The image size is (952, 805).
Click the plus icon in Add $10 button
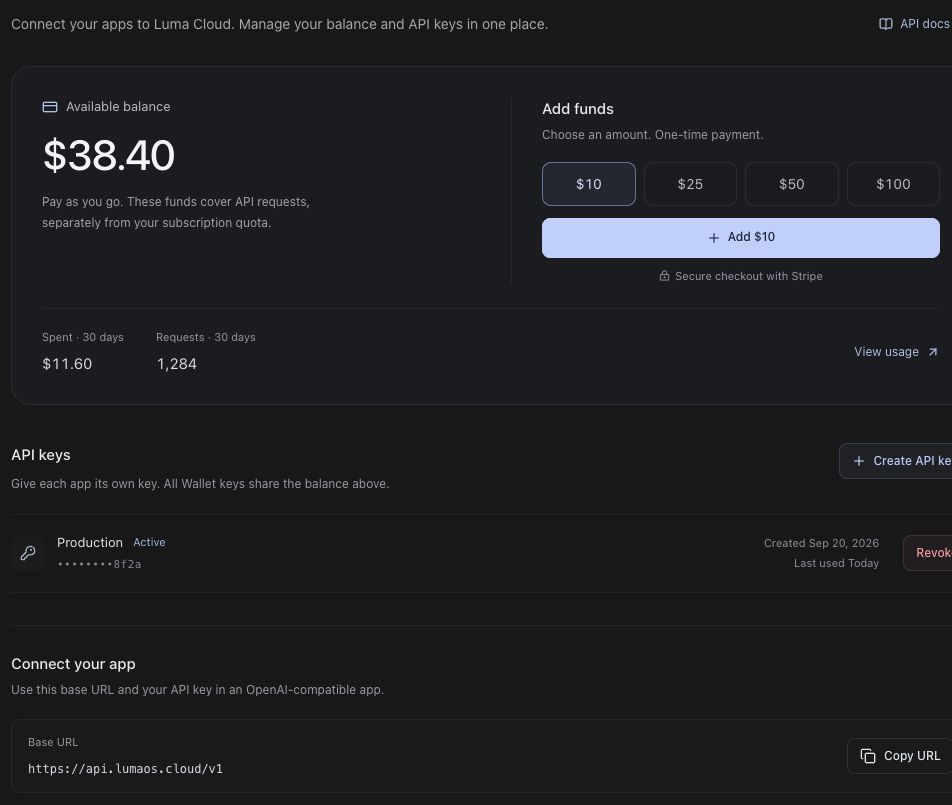[x=714, y=238]
